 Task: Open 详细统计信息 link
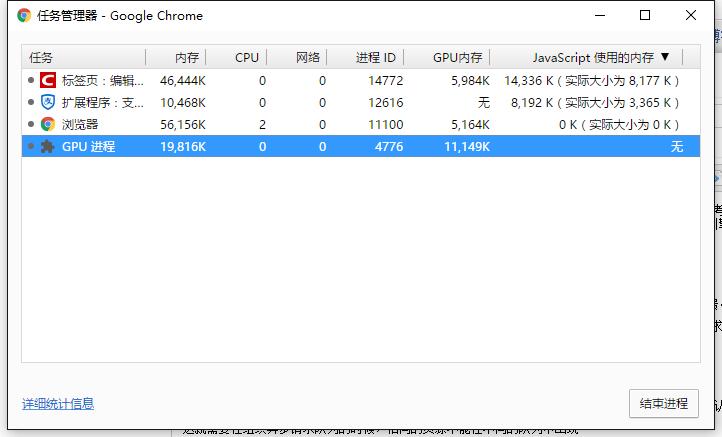pyautogui.click(x=58, y=404)
